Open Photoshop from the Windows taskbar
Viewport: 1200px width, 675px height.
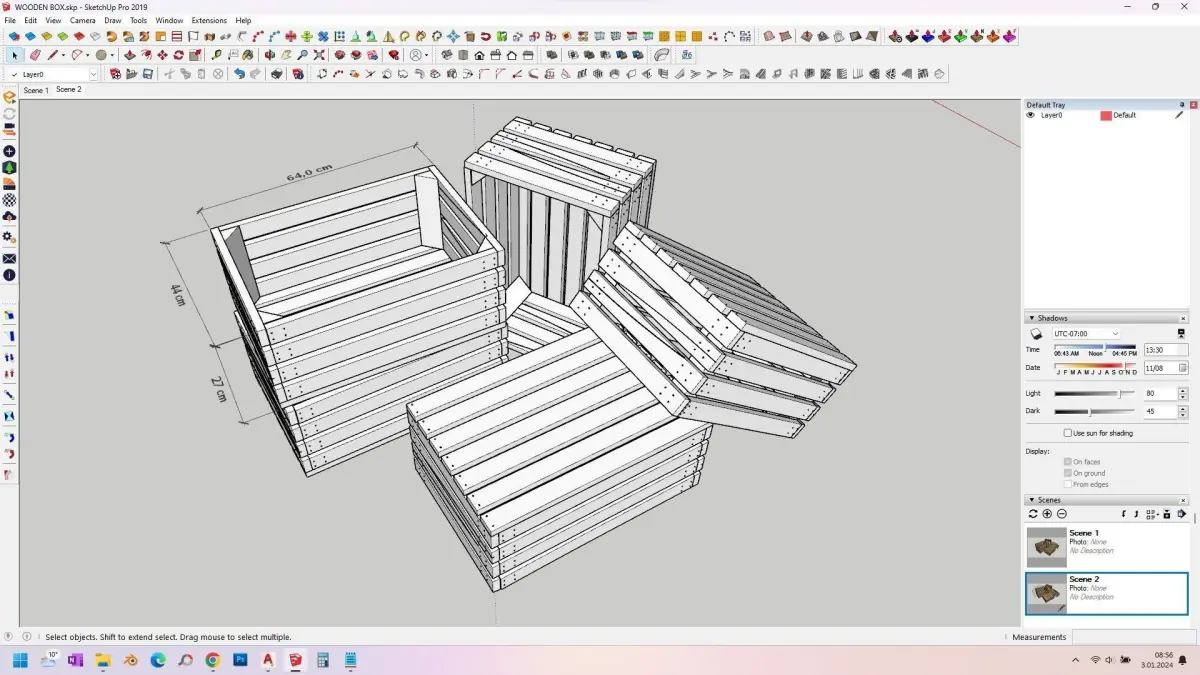coord(240,660)
